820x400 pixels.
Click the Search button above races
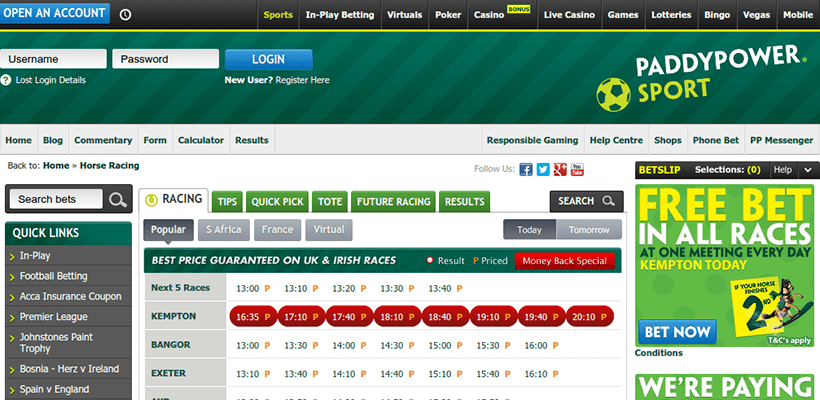click(x=586, y=201)
